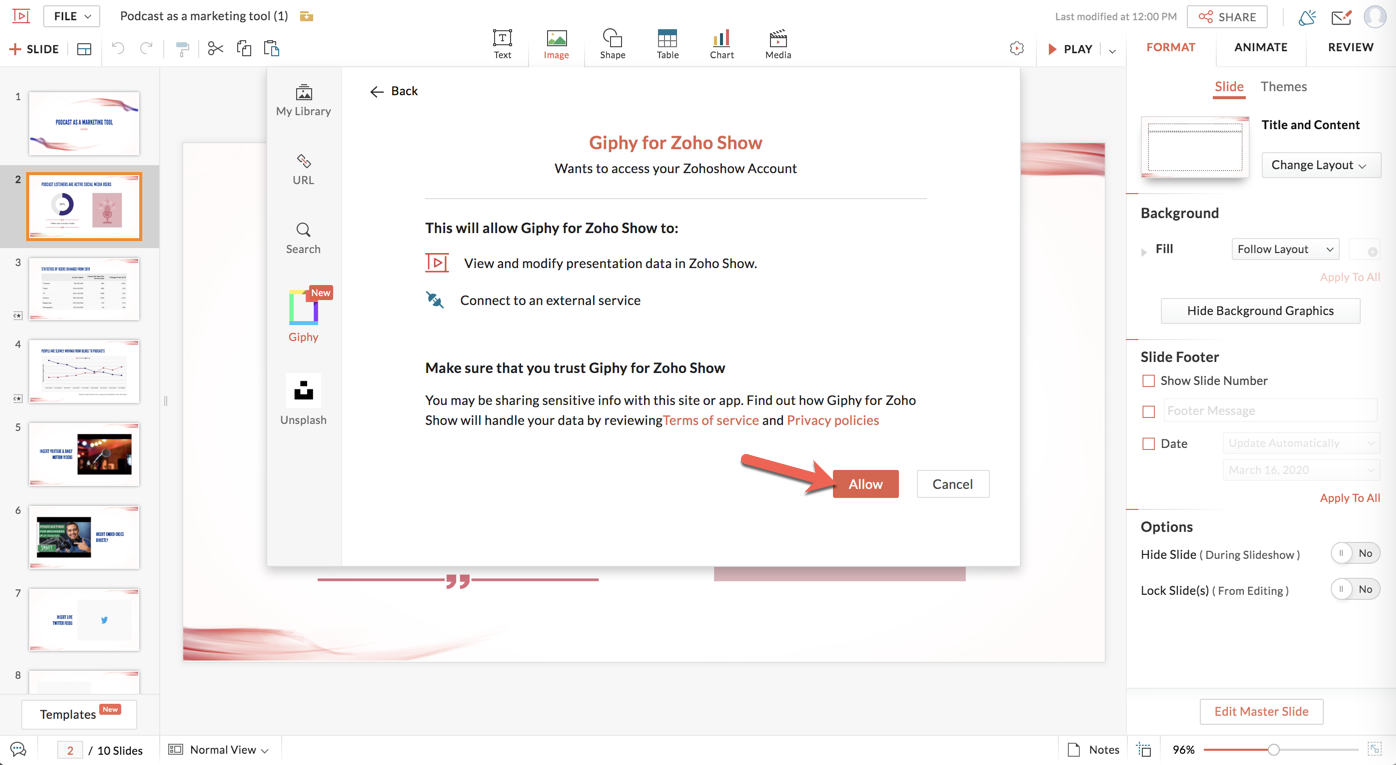Open the slide layout icon
1396x765 pixels.
(84, 49)
